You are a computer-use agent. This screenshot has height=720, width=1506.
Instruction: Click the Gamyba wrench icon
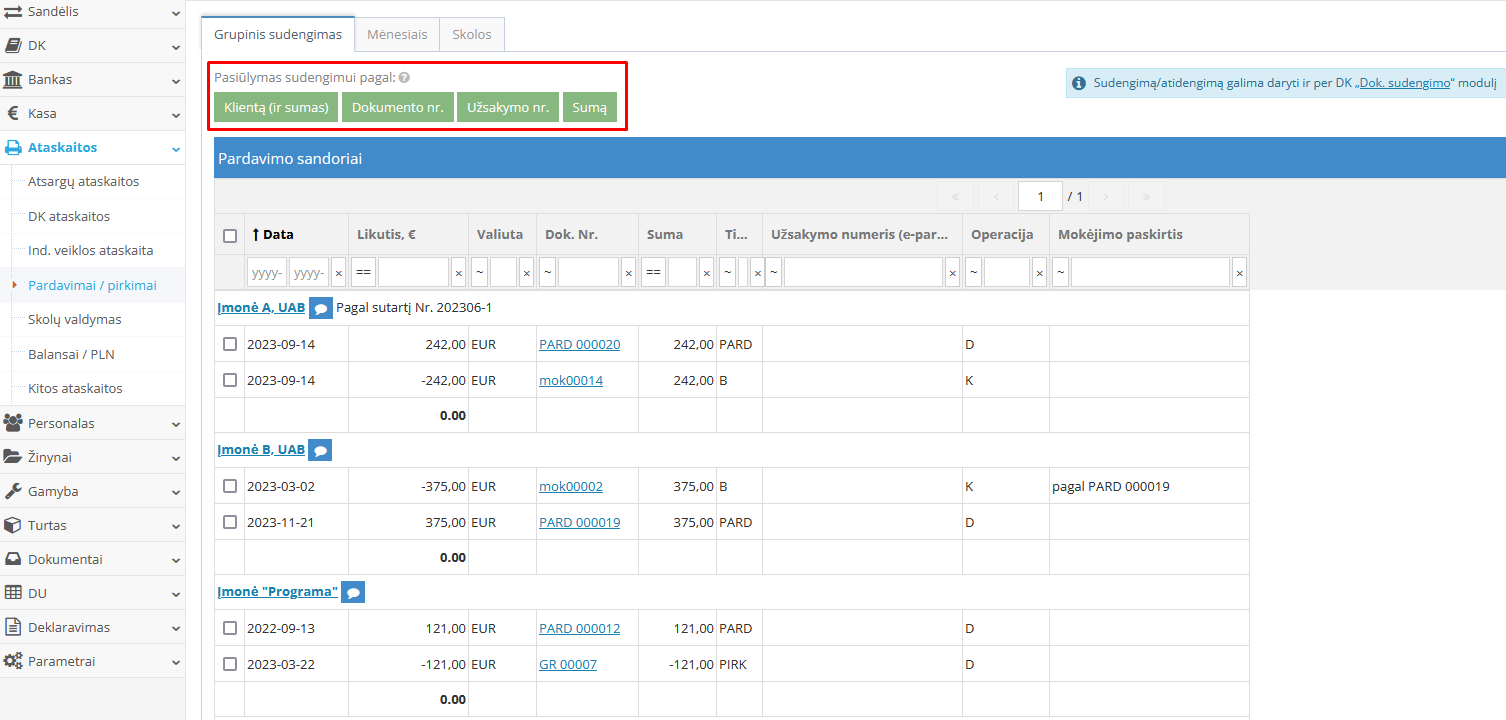(x=13, y=491)
